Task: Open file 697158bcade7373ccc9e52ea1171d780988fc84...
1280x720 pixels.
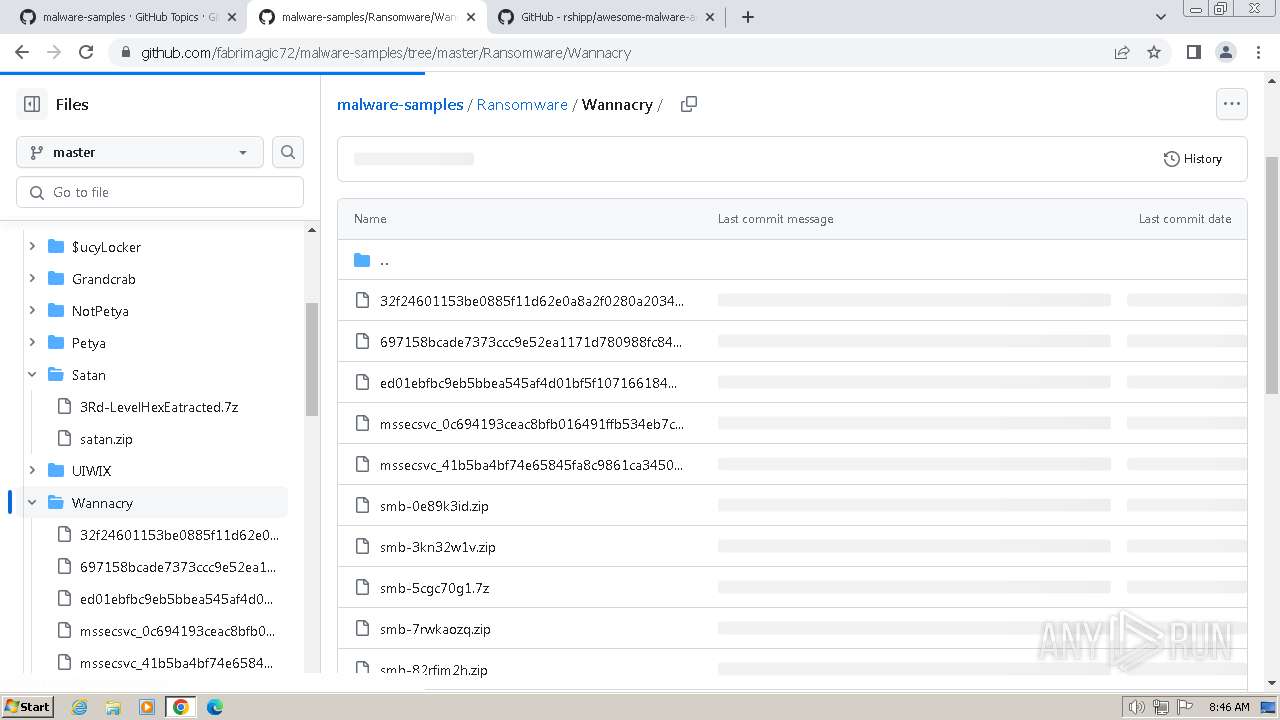Action: pyautogui.click(x=531, y=342)
